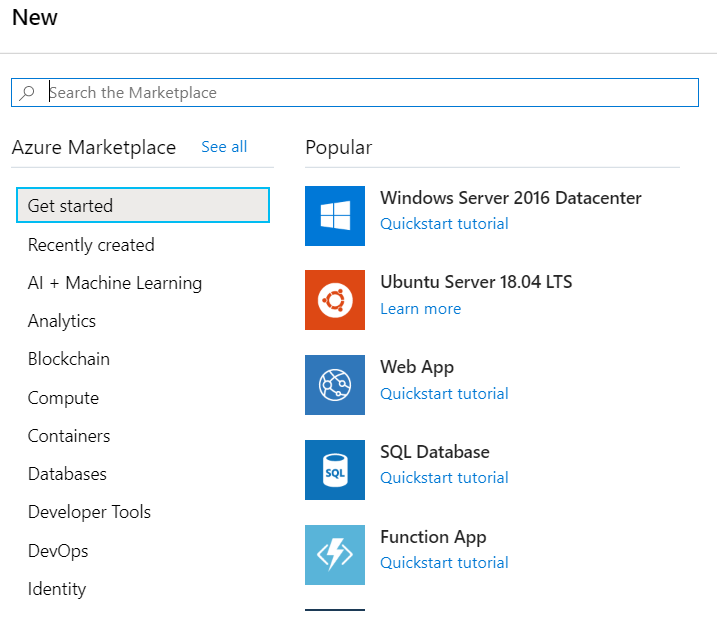The image size is (718, 623).
Task: Open the Developer Tools category
Action: tap(89, 512)
